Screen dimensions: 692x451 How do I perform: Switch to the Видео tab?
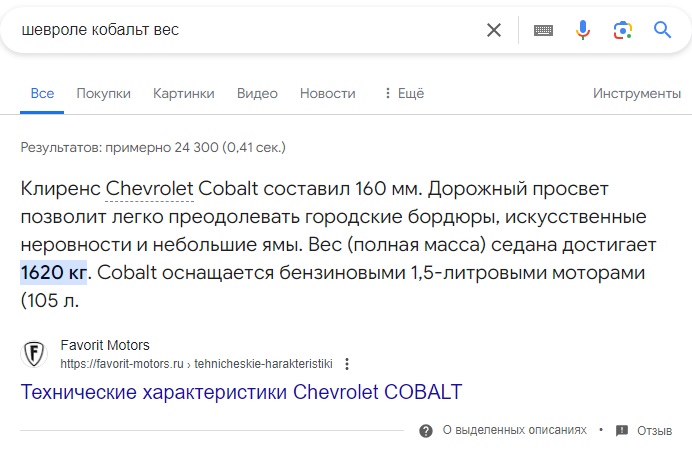coord(257,94)
